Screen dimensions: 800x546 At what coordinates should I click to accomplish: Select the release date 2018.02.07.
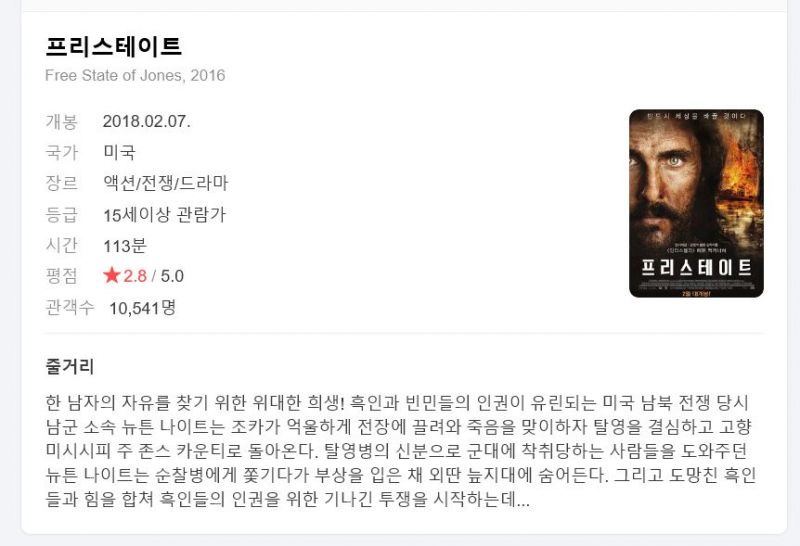point(147,121)
